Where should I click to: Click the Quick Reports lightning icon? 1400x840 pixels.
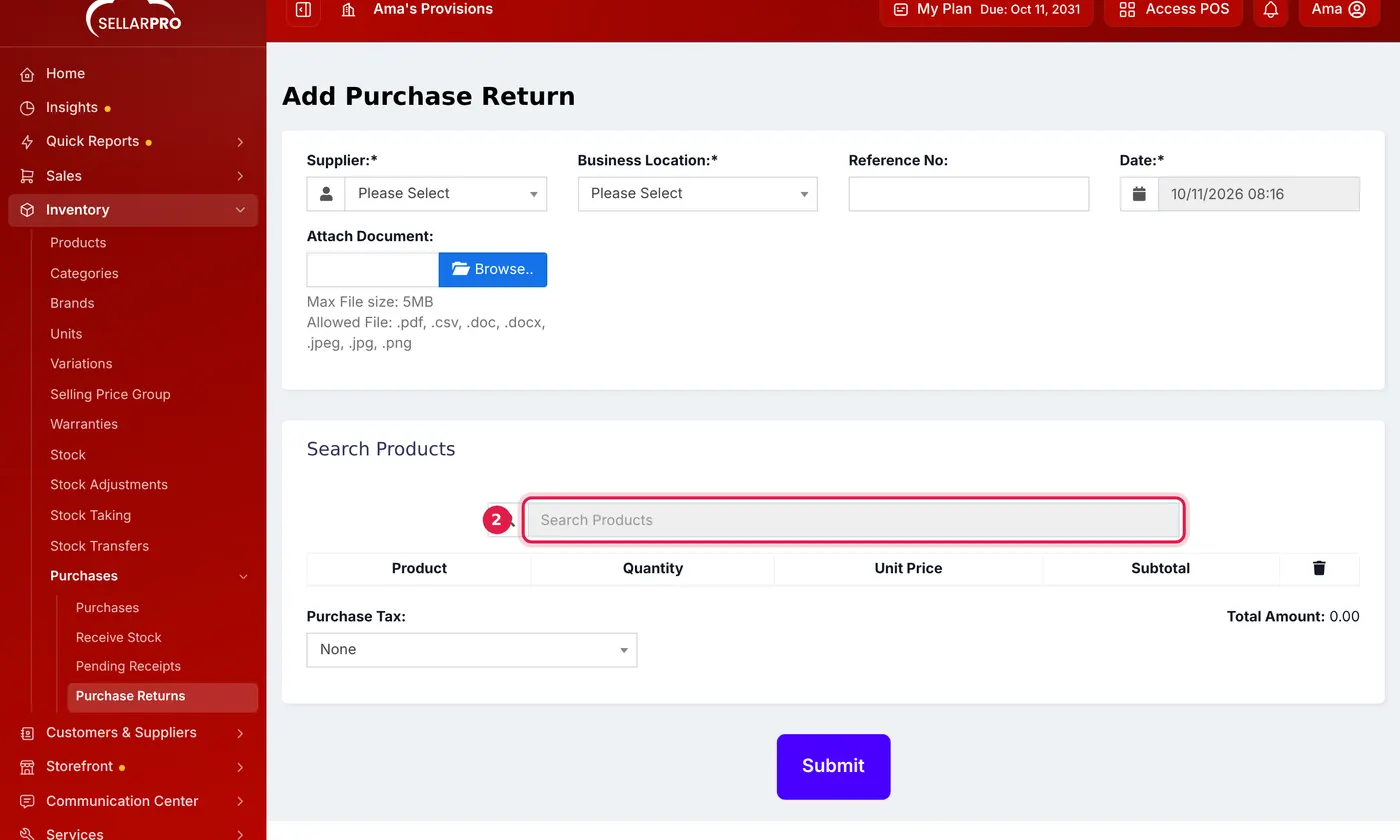click(x=27, y=142)
